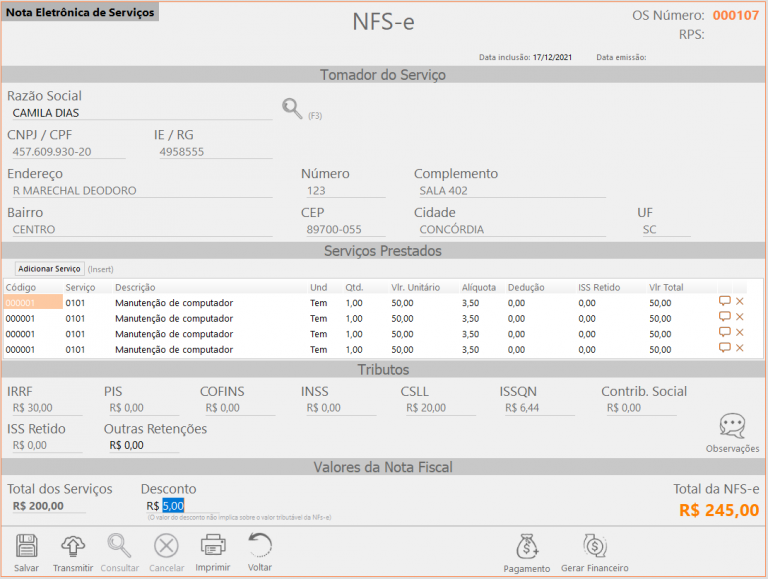Open the Pagamento money bag icon
Image resolution: width=768 pixels, height=579 pixels.
(527, 547)
